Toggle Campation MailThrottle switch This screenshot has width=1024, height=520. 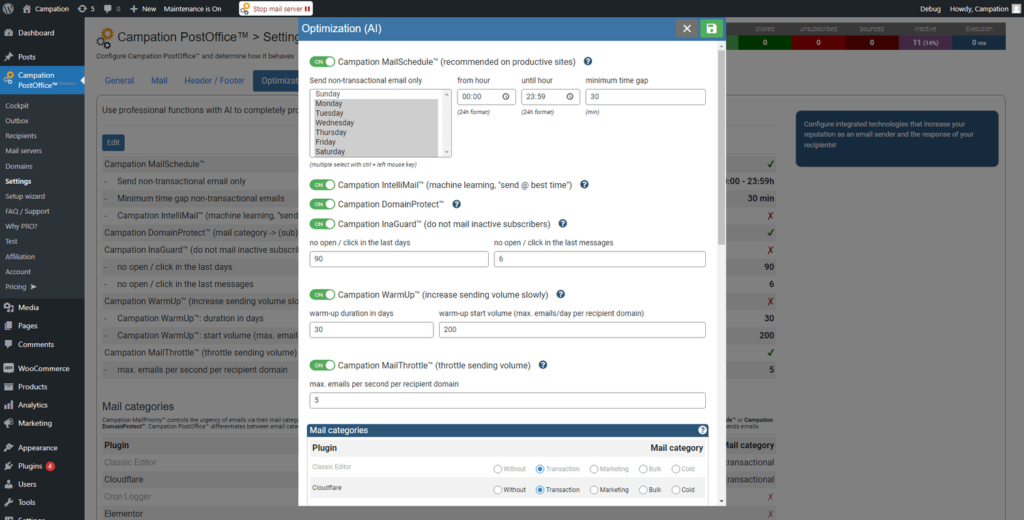(322, 365)
